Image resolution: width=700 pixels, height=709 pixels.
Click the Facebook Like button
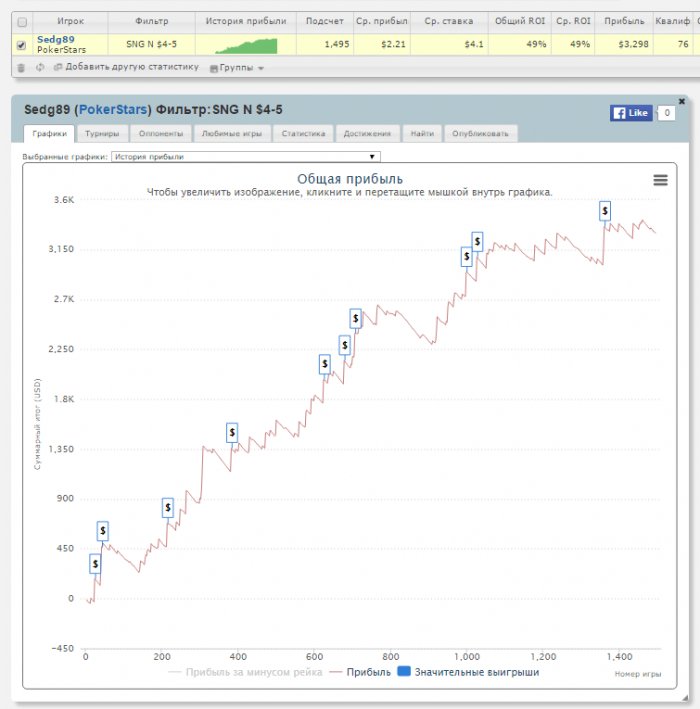[x=631, y=113]
